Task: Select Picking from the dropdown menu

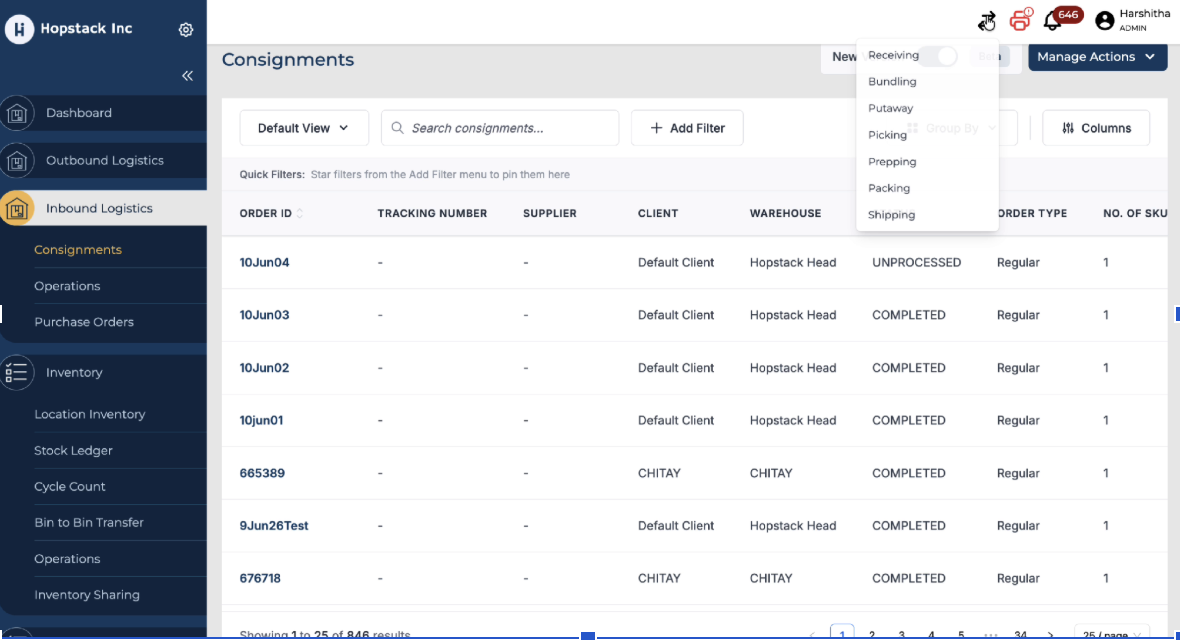Action: point(887,135)
